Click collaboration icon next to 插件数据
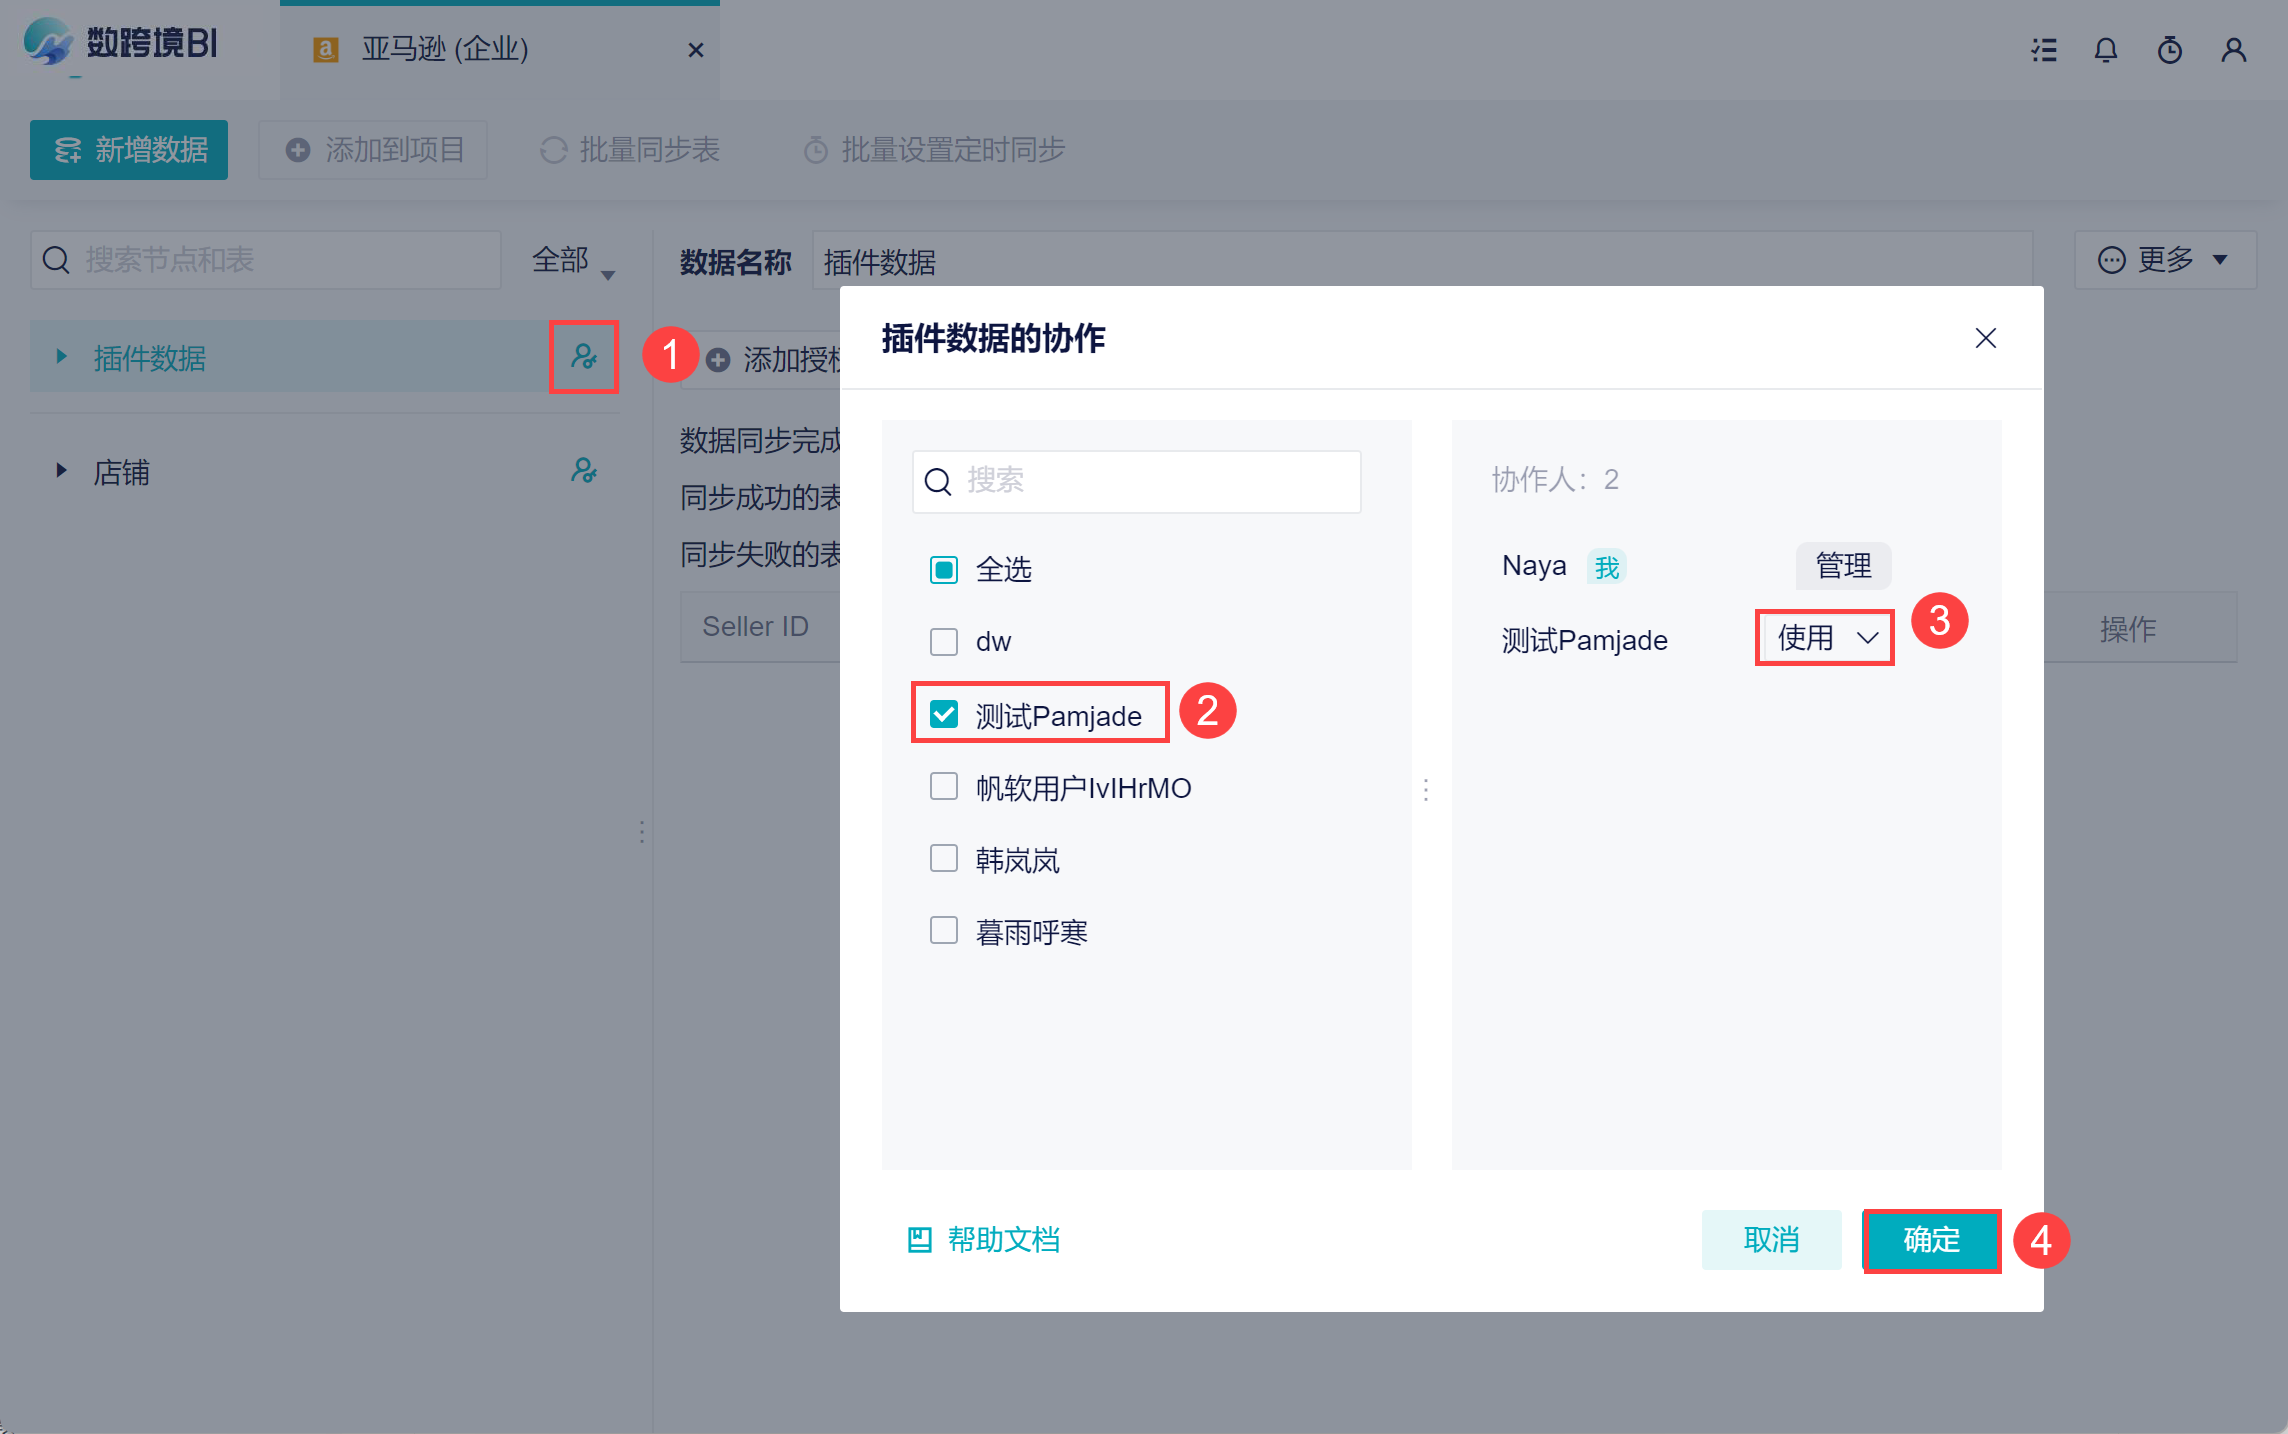2288x1434 pixels. pos(583,356)
